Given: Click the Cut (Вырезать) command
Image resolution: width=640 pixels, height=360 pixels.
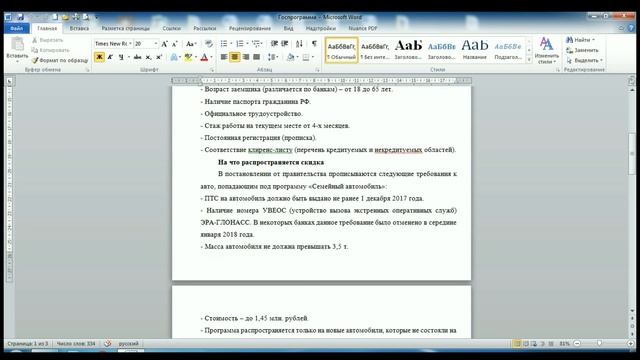Looking at the screenshot, I should (48, 40).
